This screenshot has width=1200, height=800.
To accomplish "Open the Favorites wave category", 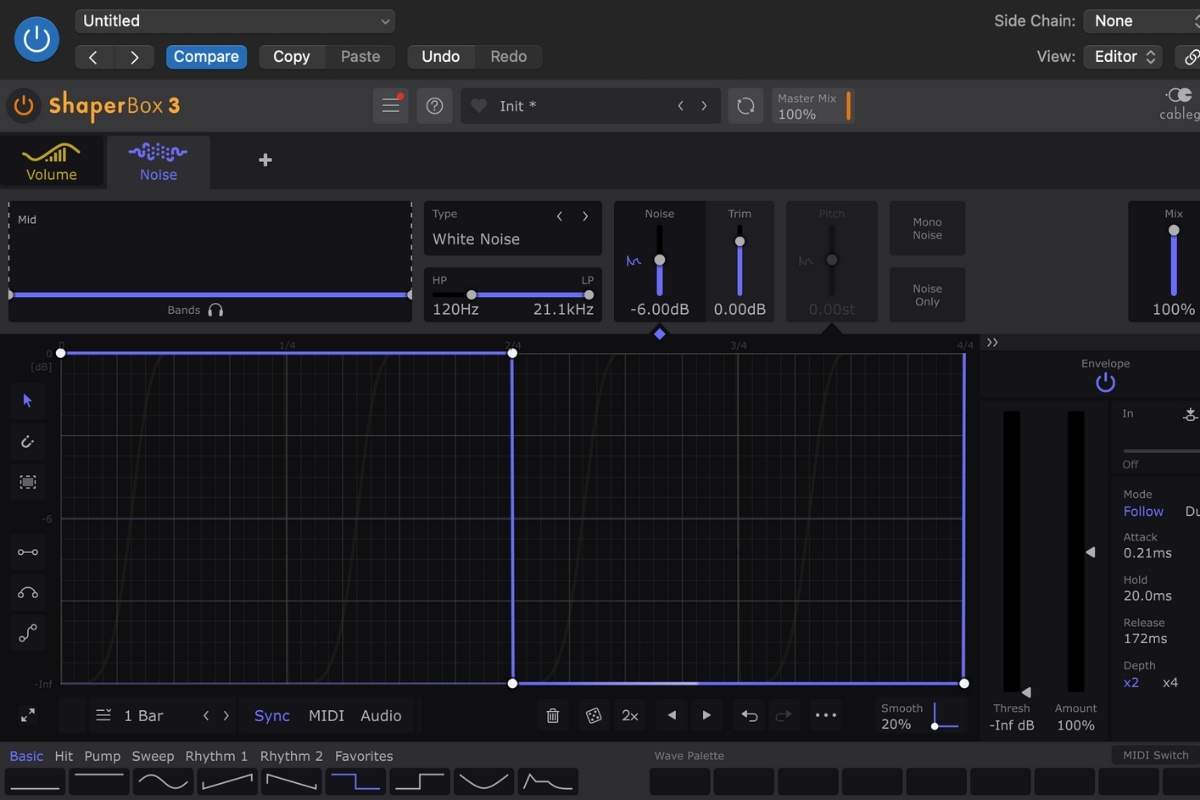I will click(x=364, y=756).
